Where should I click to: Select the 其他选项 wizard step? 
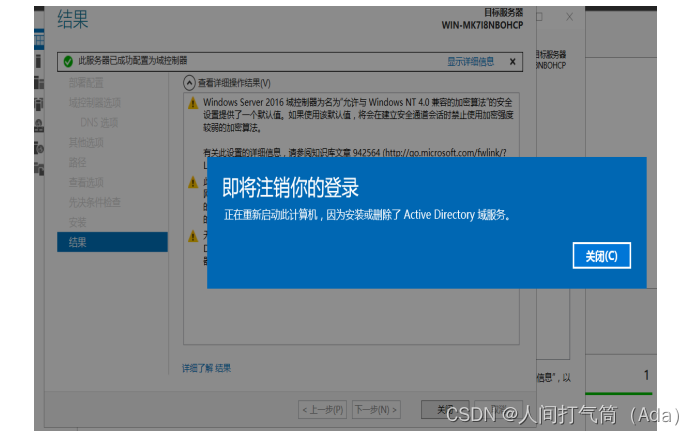[x=86, y=143]
